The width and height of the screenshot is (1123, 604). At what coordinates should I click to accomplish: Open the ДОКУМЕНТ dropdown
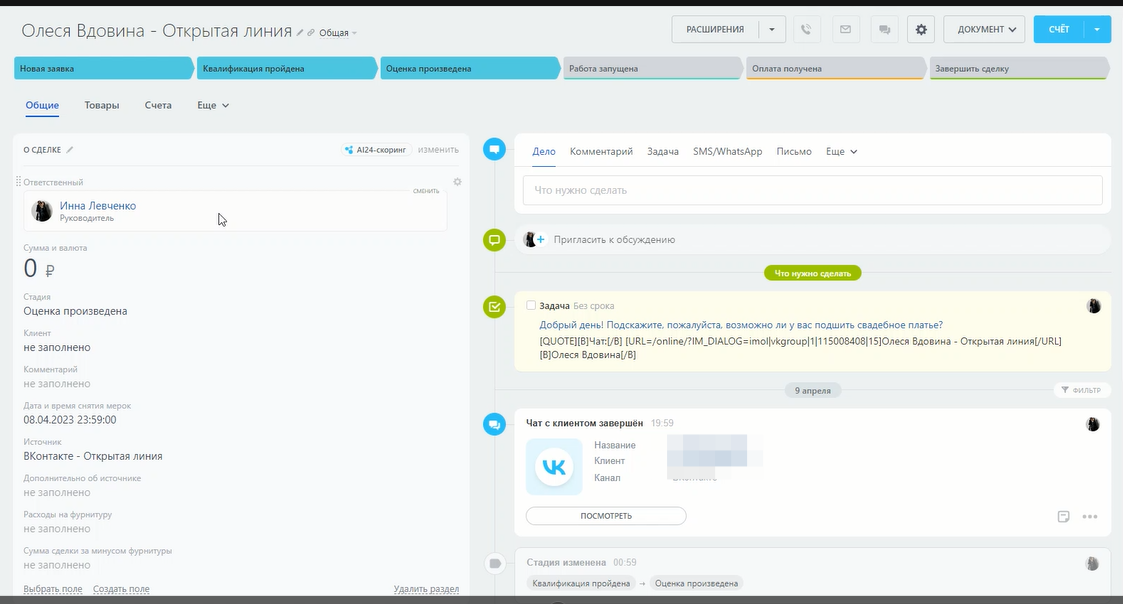984,30
